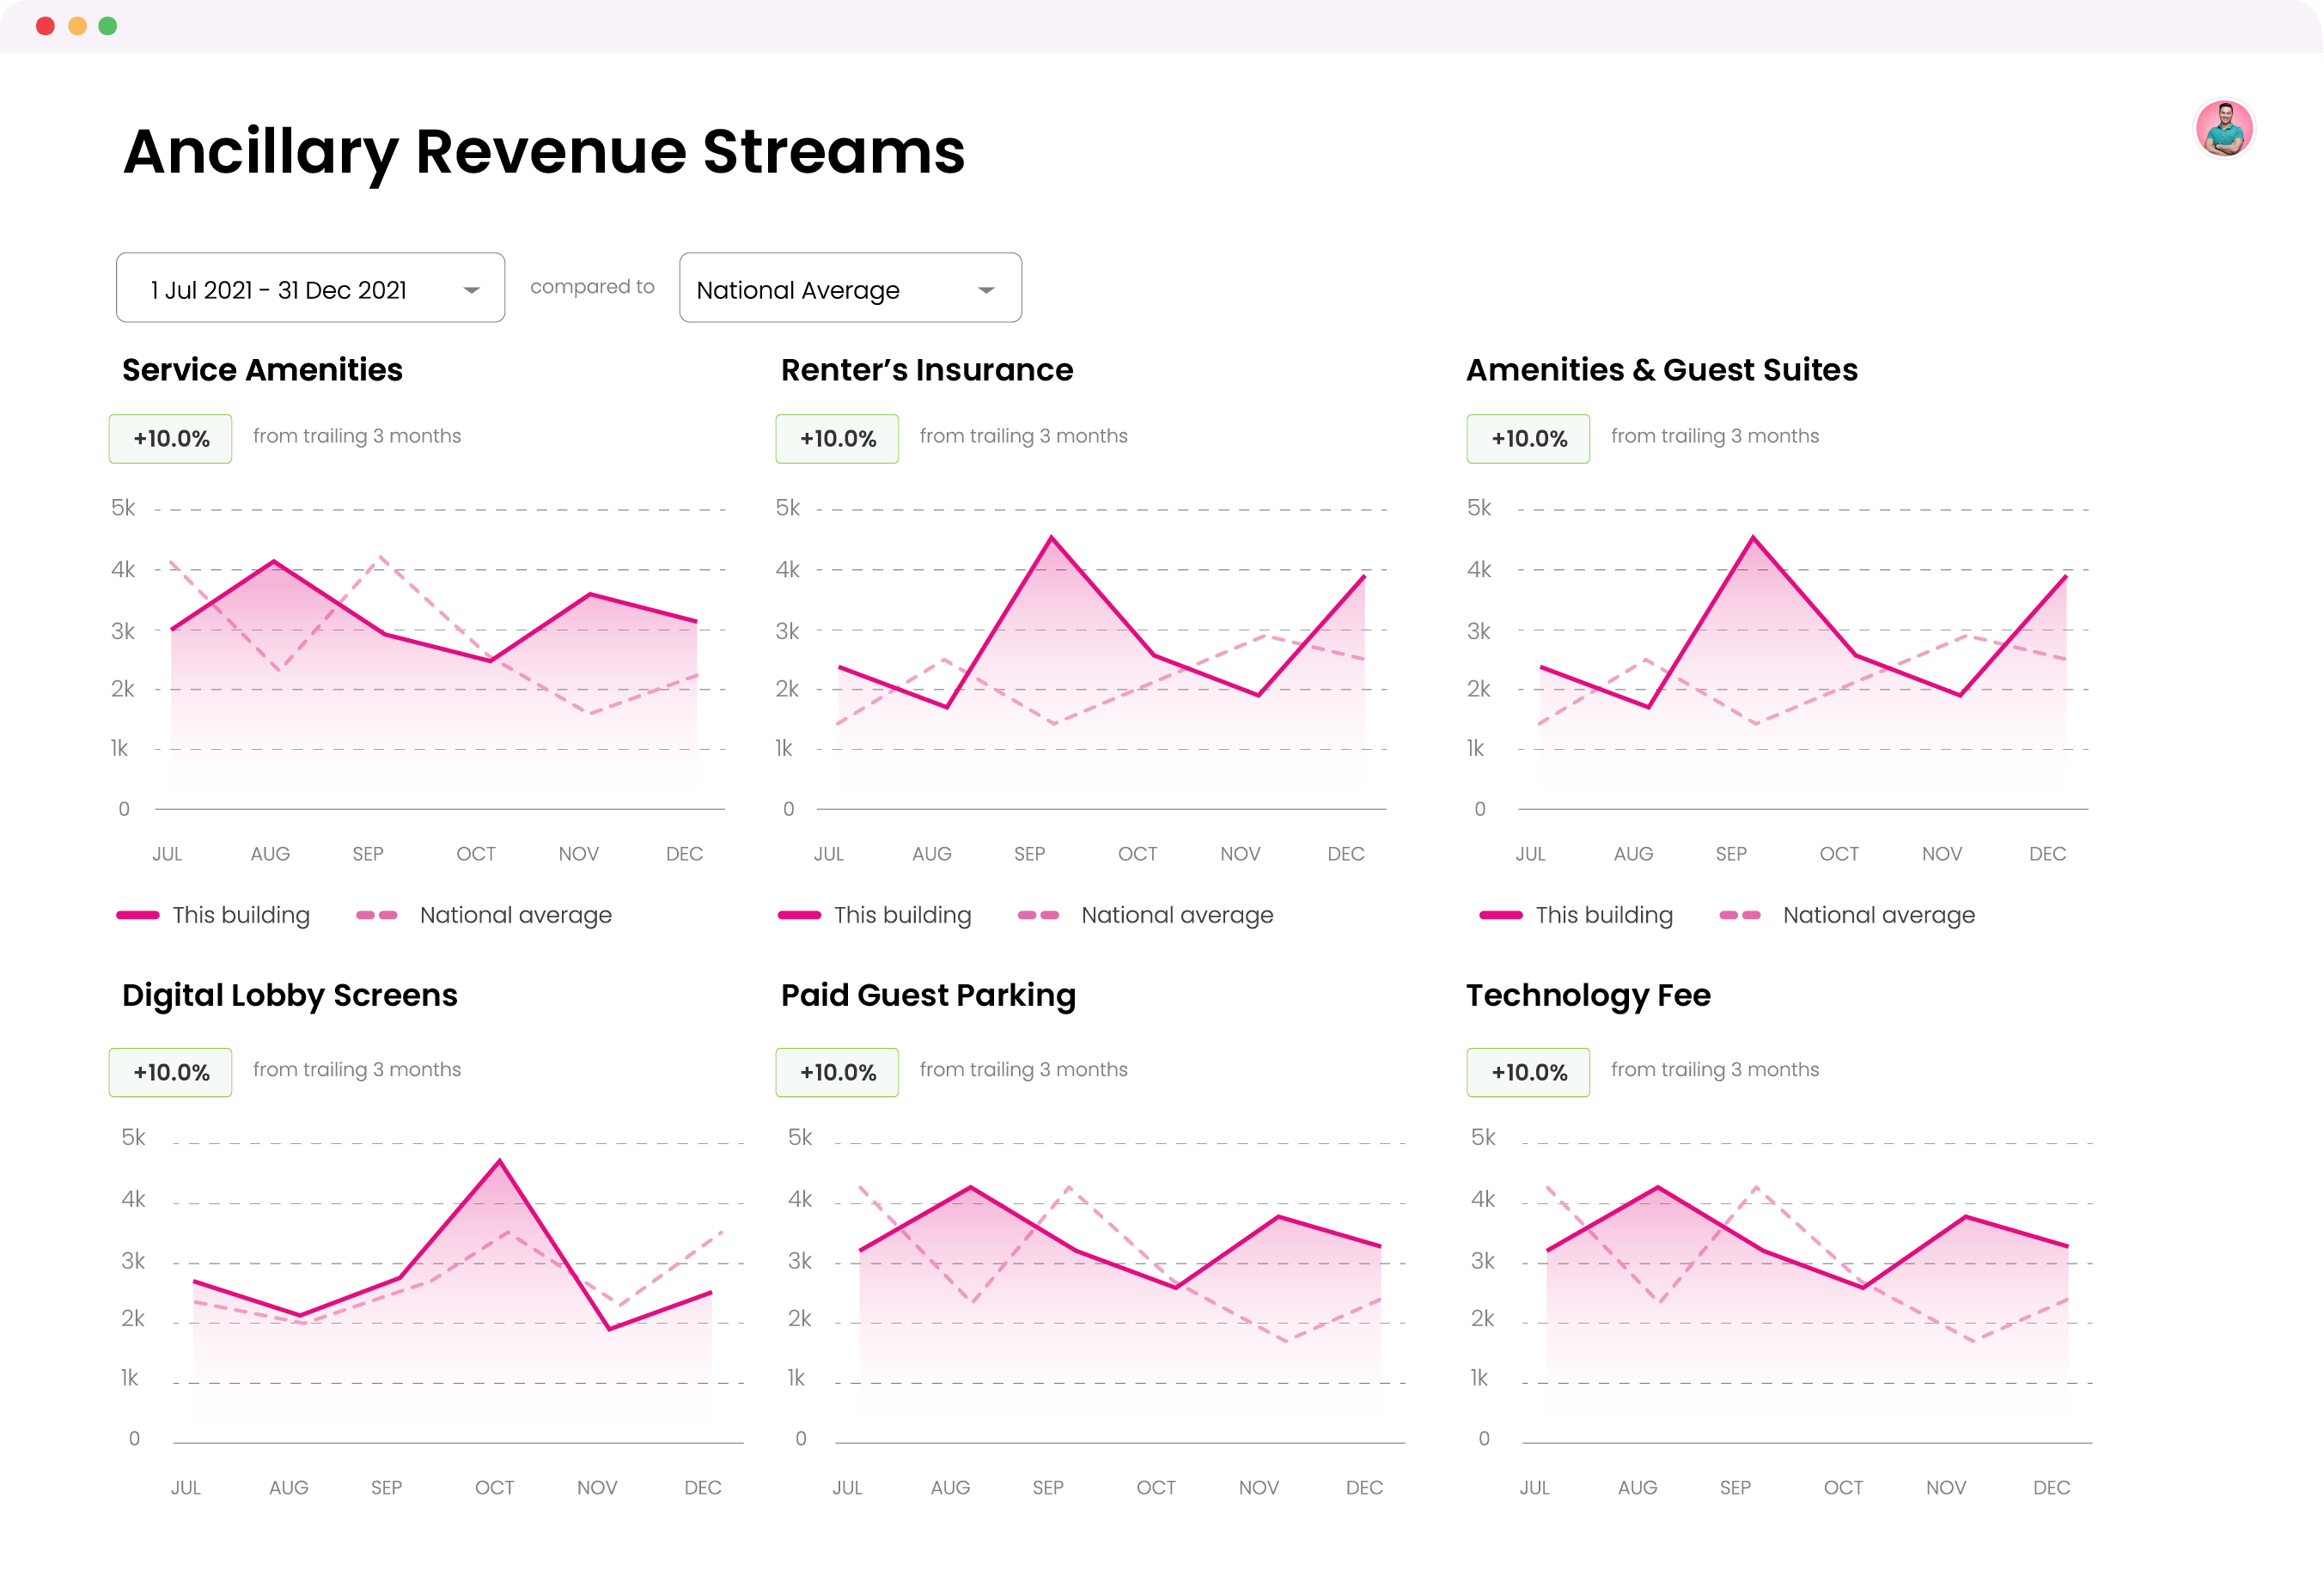Screen dimensions: 2324x1595
Task: Toggle This building legend in Service Amenities
Action: pyautogui.click(x=240, y=915)
